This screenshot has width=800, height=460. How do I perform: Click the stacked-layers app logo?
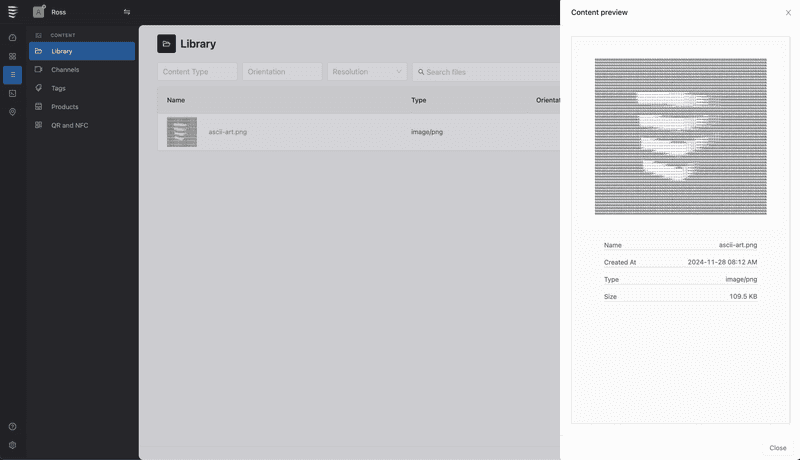pos(12,12)
